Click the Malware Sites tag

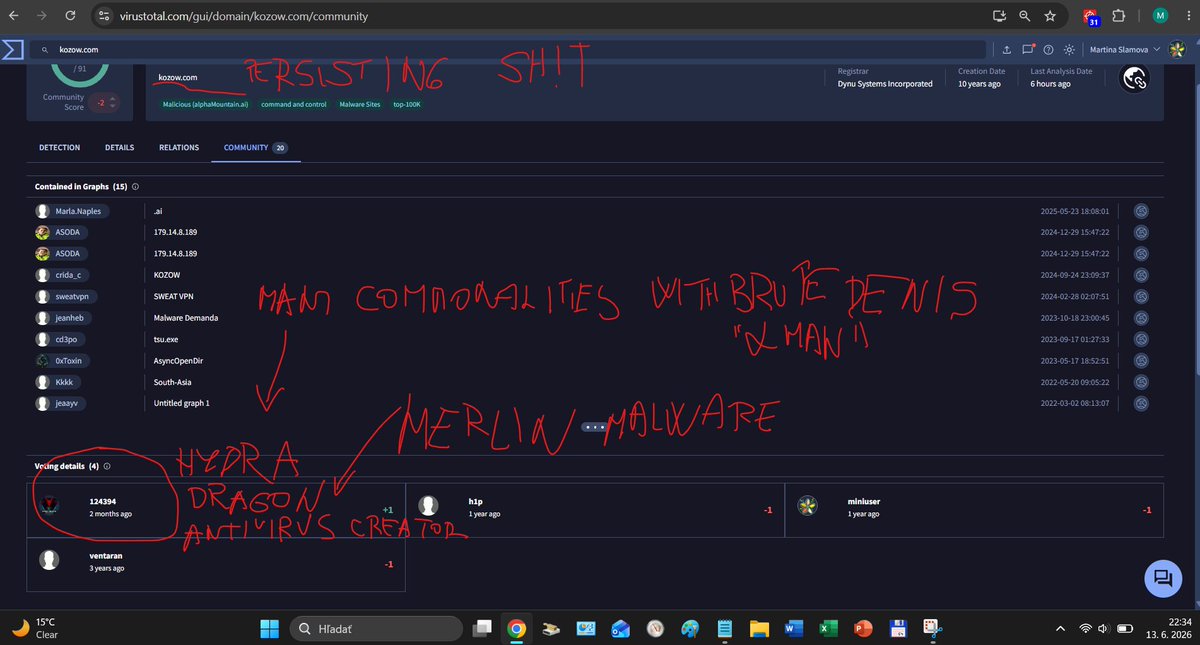tap(360, 104)
